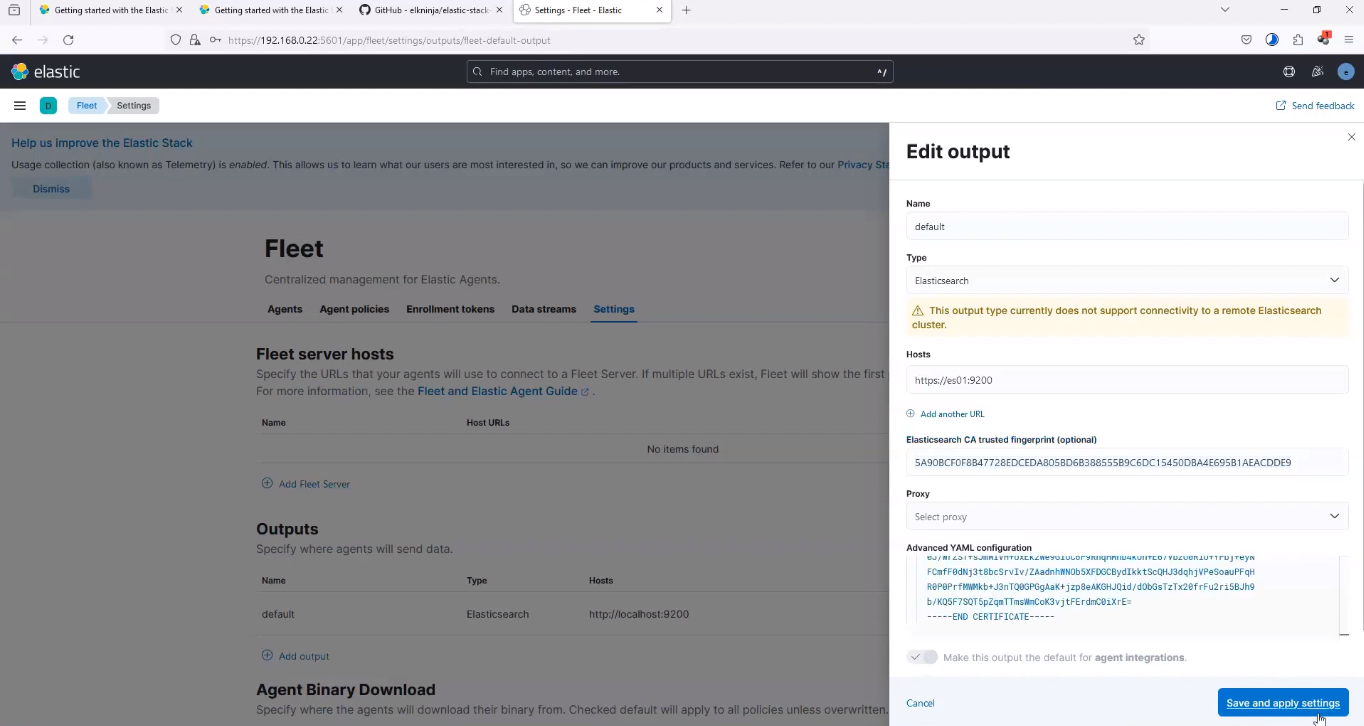Click http://localhost:9200 host cell
The width and height of the screenshot is (1364, 726).
pos(639,614)
